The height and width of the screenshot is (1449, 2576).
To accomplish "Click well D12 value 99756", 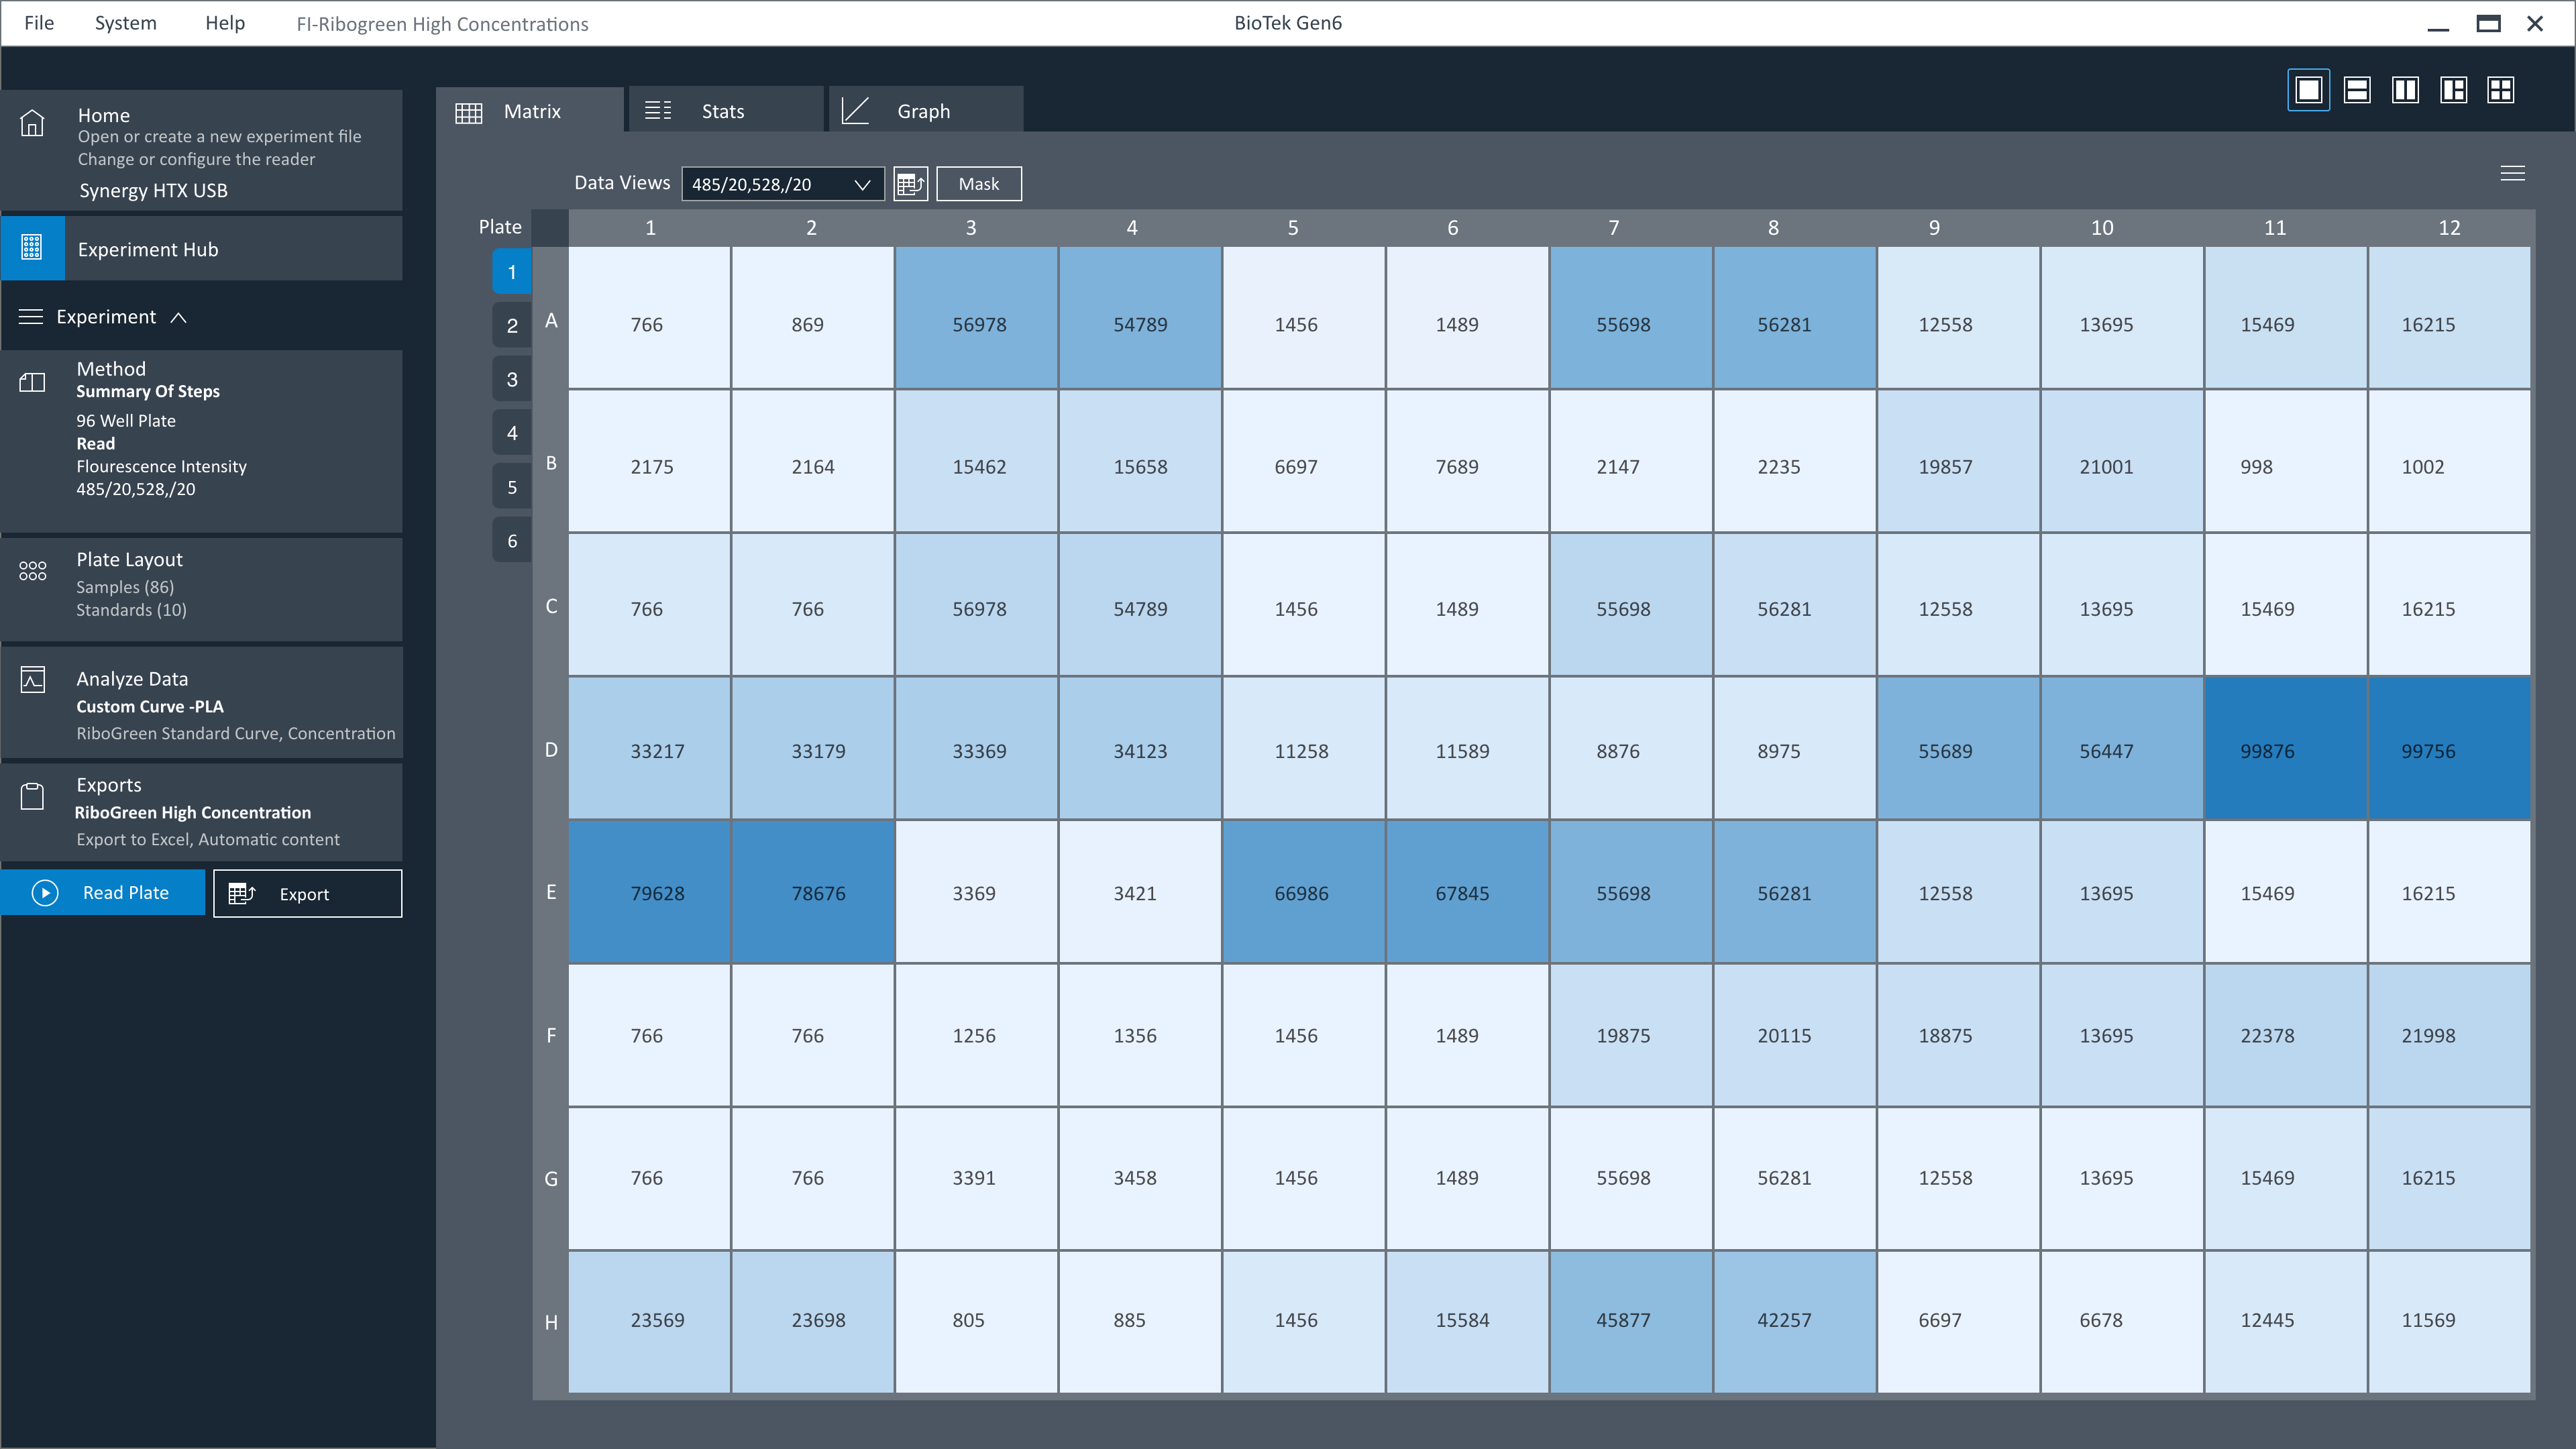I will click(2449, 749).
